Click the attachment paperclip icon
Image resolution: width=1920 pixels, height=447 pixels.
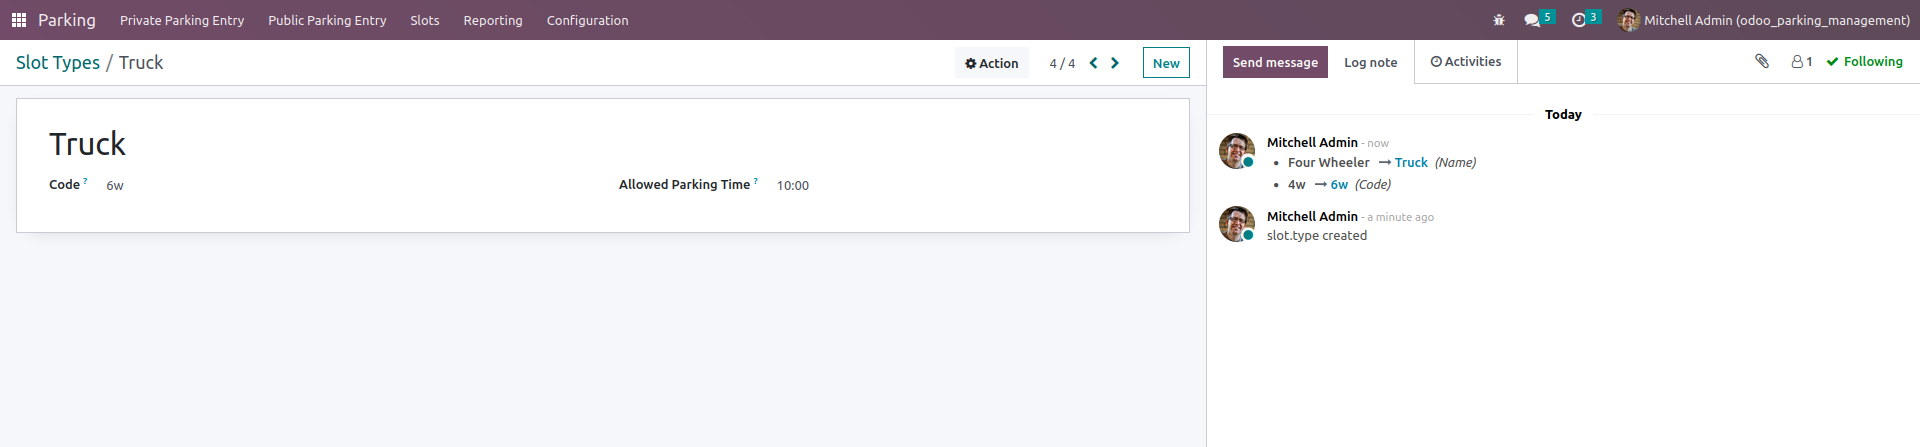1762,62
